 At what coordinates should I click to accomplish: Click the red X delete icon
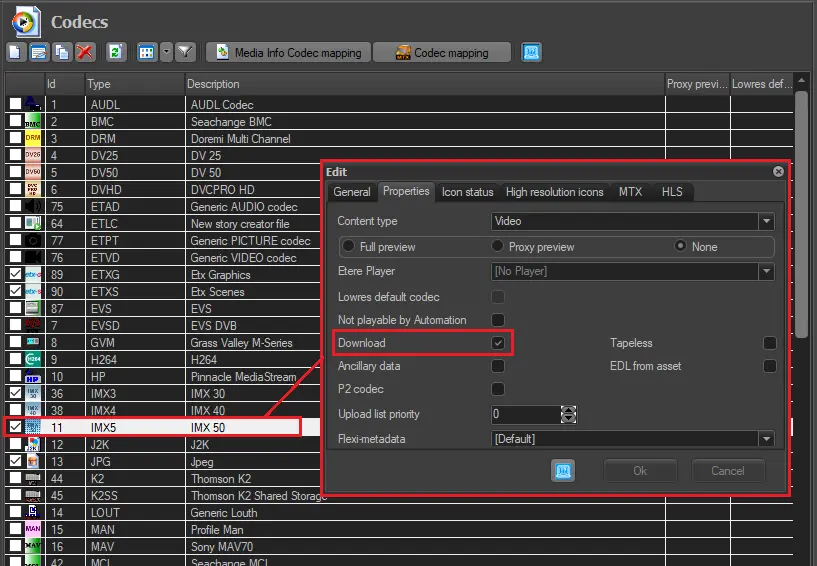coord(85,52)
